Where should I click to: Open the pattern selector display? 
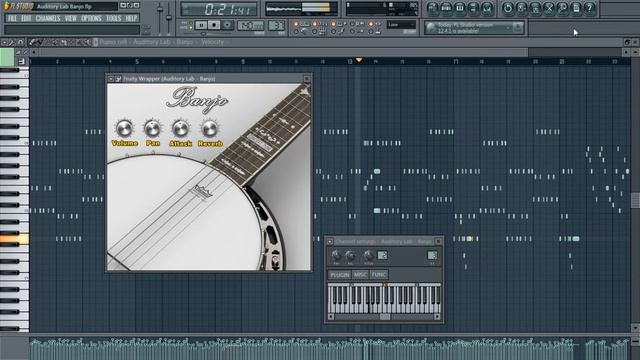(277, 25)
